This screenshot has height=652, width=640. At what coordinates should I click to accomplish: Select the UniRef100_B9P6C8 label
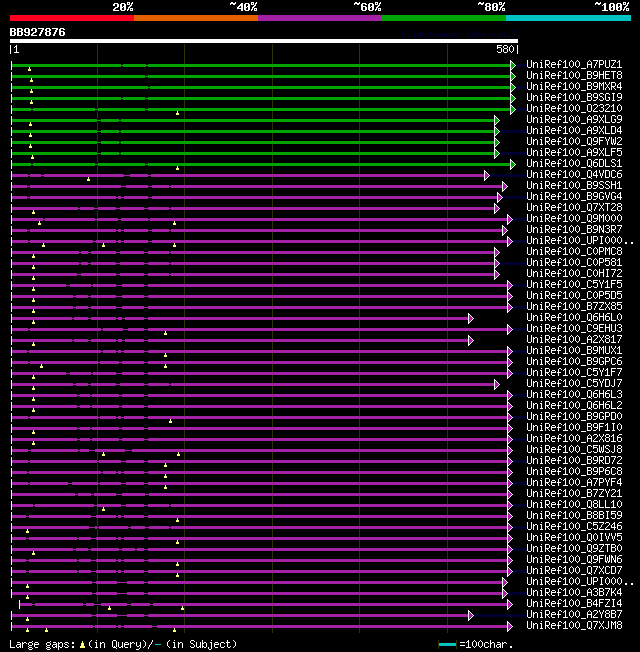click(x=574, y=472)
